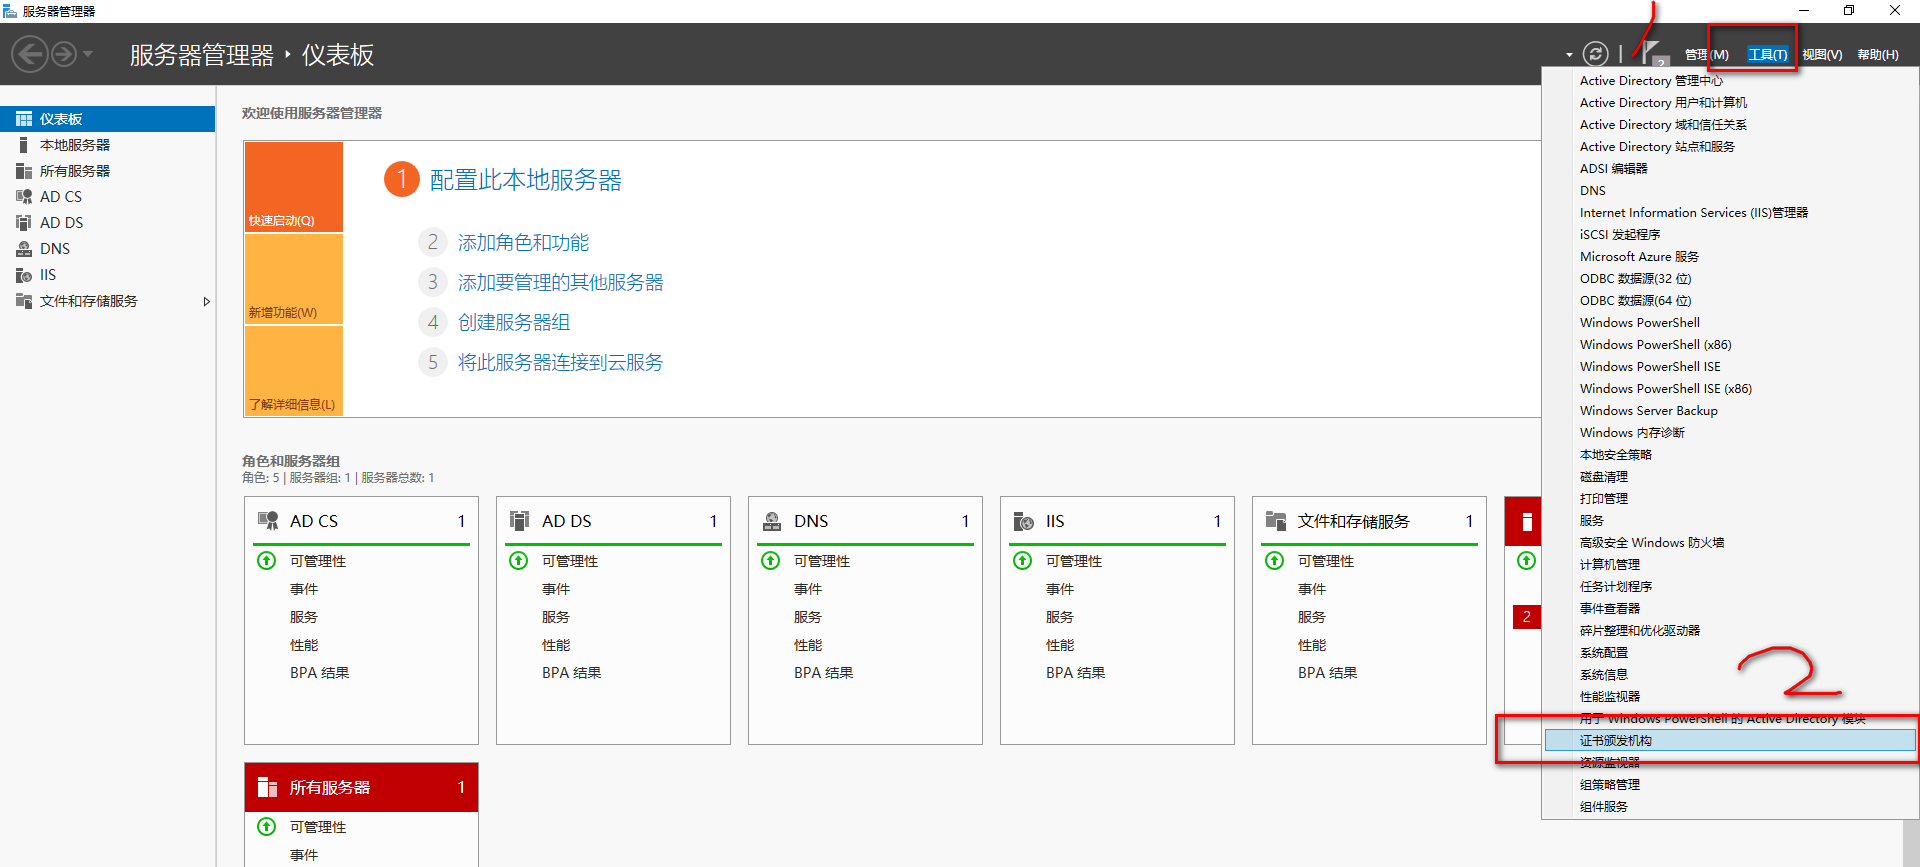The height and width of the screenshot is (867, 1920).
Task: Open the 视图(V) menu
Action: 1822,55
